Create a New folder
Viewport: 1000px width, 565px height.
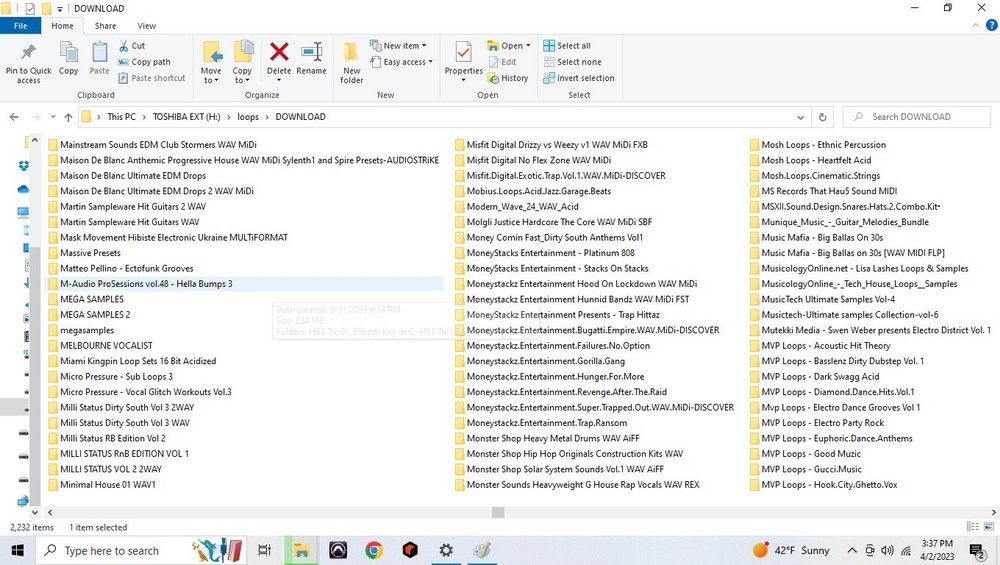click(351, 62)
